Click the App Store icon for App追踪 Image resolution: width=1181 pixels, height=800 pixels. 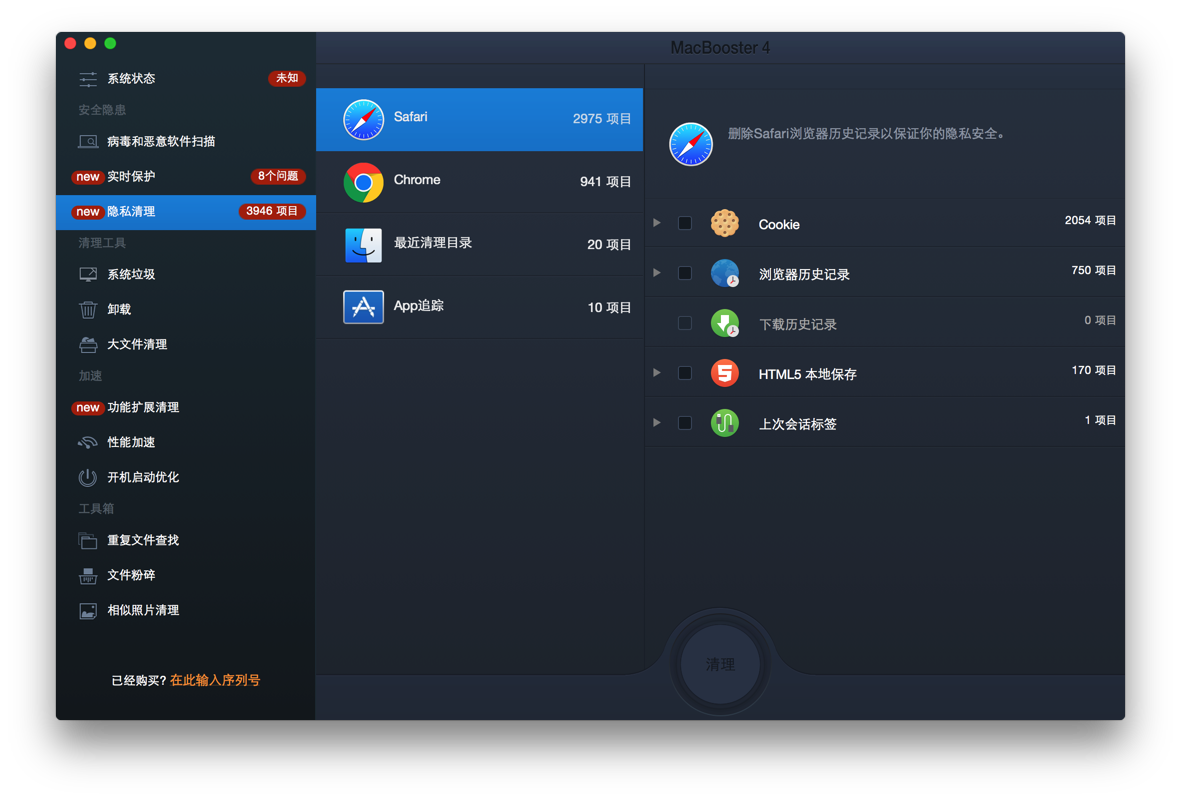(x=363, y=307)
